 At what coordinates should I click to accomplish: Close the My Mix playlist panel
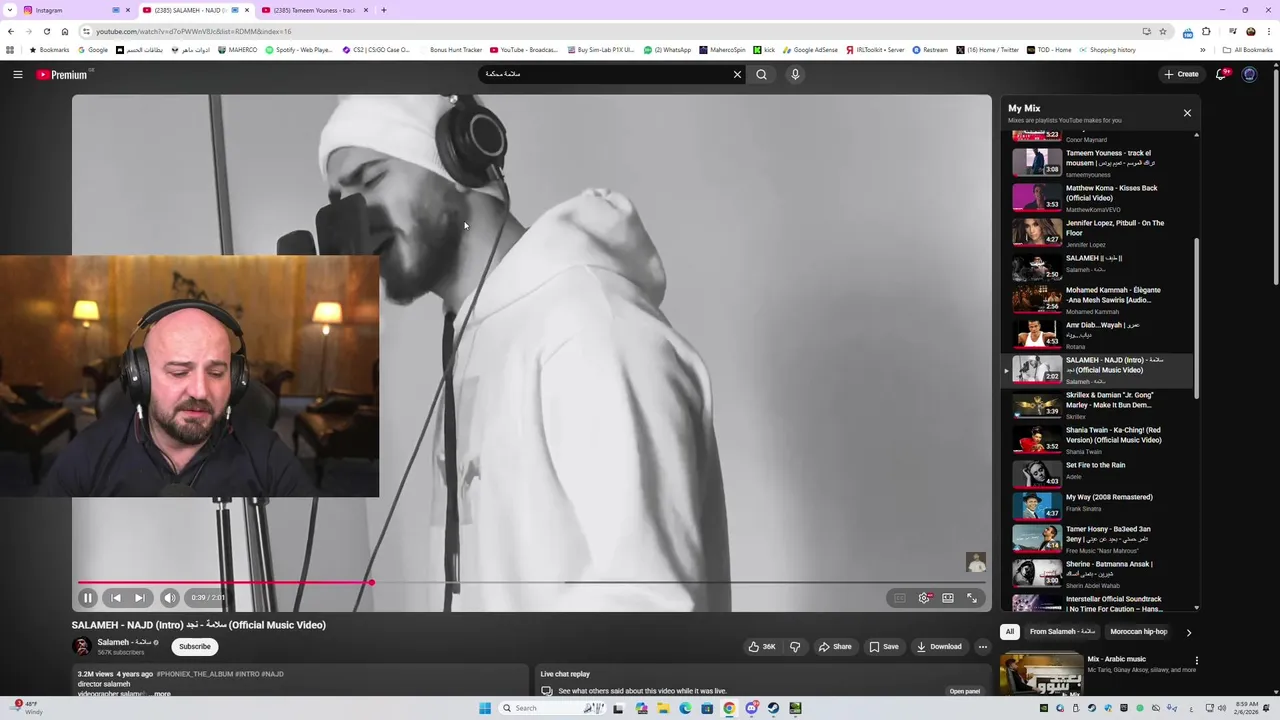click(x=1187, y=113)
